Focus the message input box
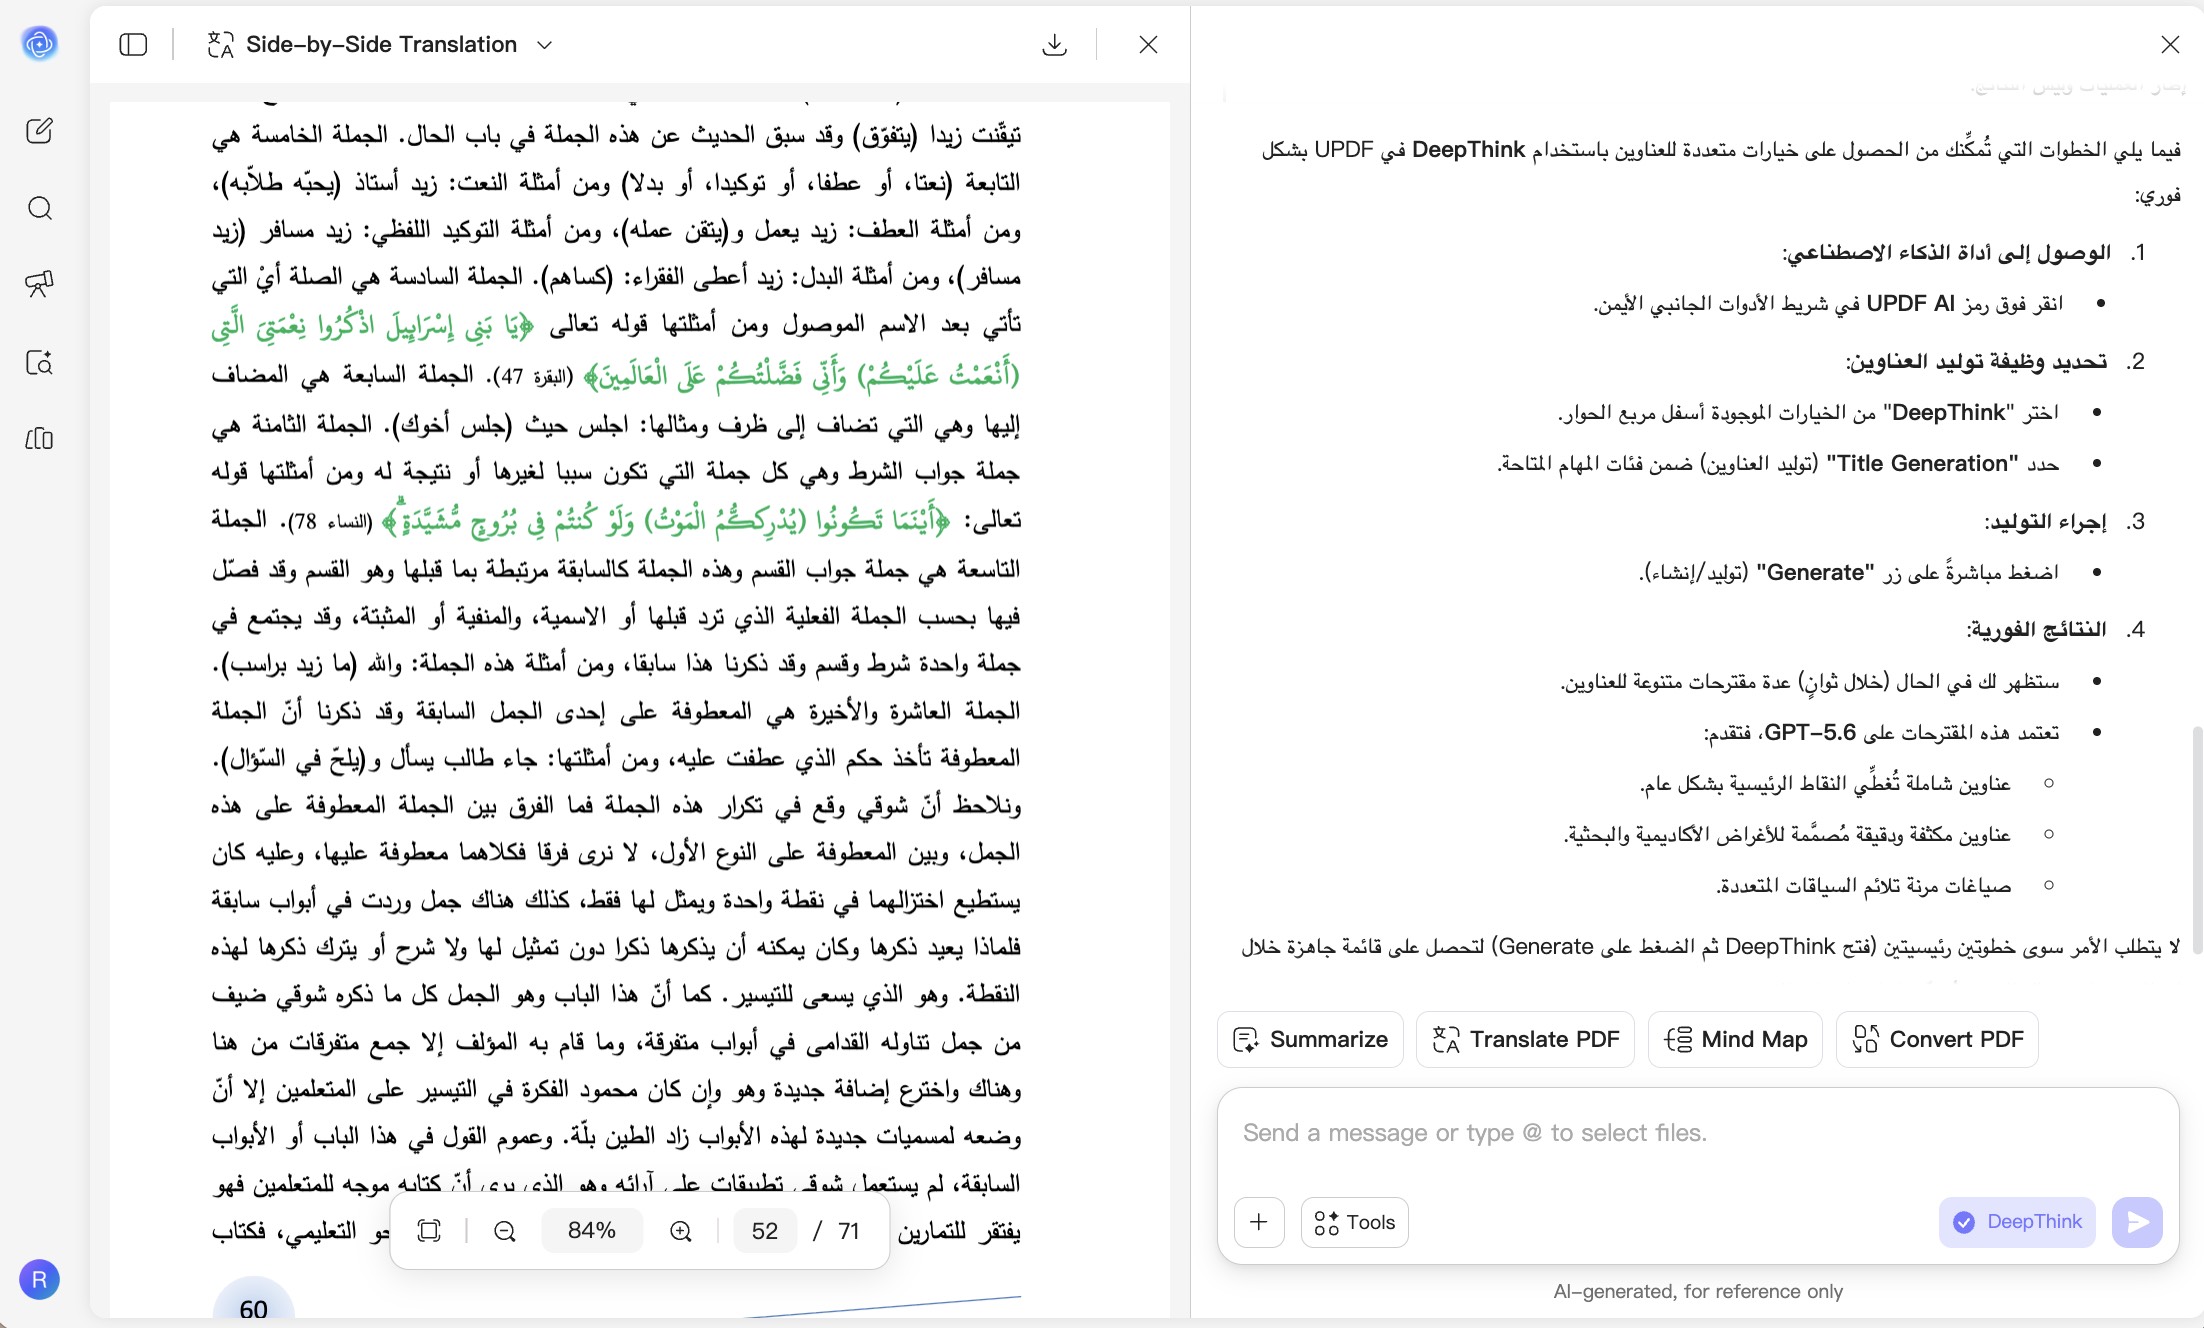Viewport: 2204px width, 1328px height. (x=1697, y=1133)
